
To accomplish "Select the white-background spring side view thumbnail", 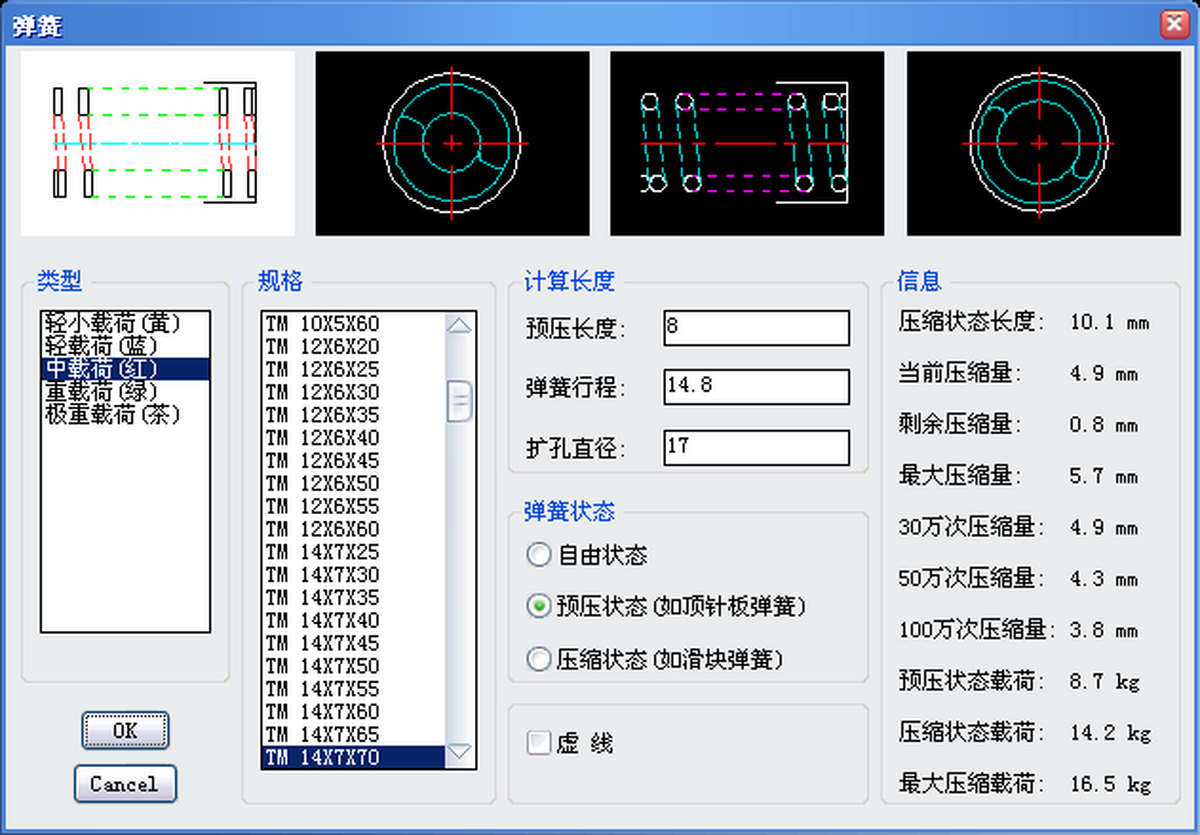I will (157, 144).
